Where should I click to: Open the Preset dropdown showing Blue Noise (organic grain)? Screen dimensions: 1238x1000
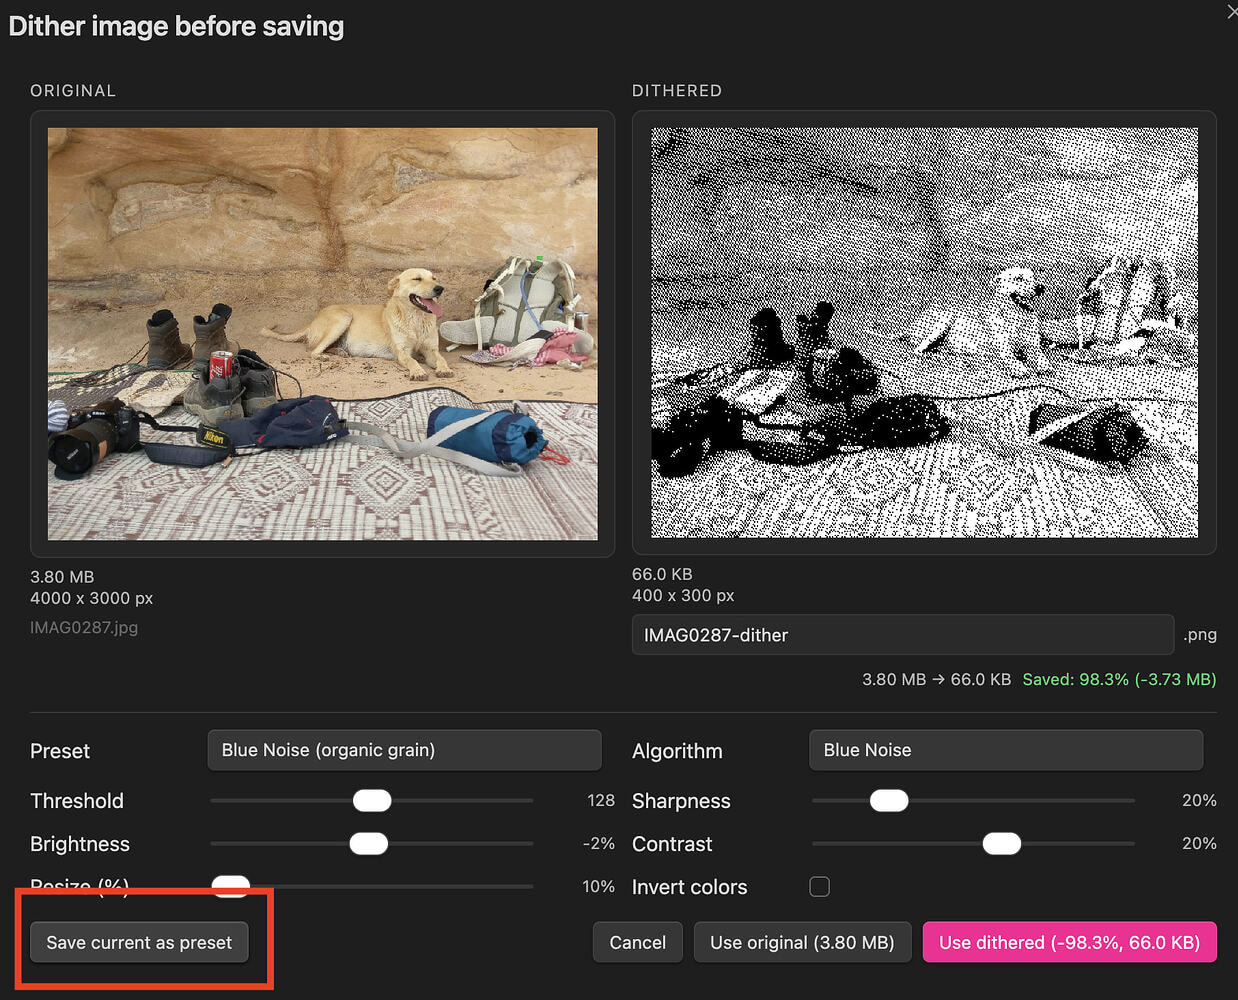click(404, 750)
